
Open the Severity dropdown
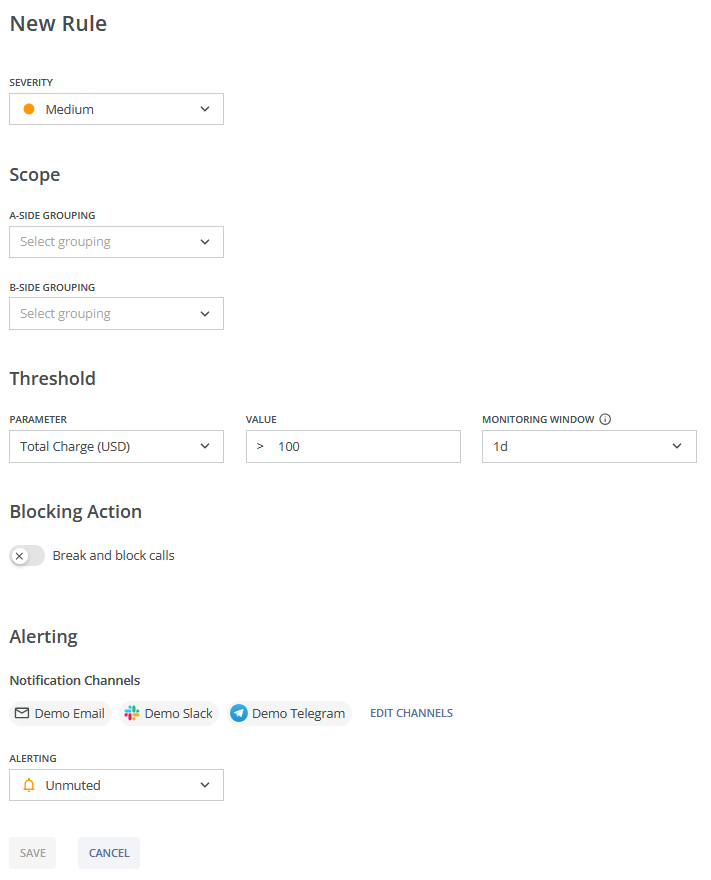[x=116, y=109]
